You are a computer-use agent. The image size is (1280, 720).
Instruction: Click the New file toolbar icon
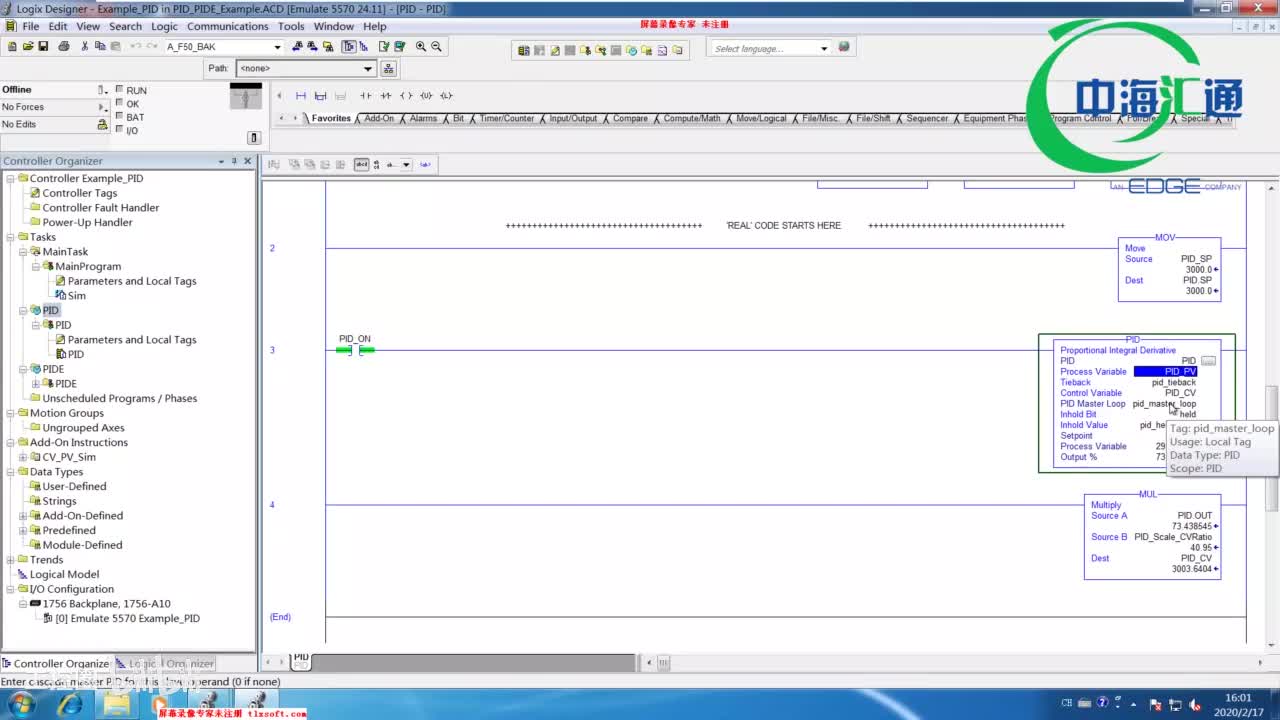tap(12, 46)
